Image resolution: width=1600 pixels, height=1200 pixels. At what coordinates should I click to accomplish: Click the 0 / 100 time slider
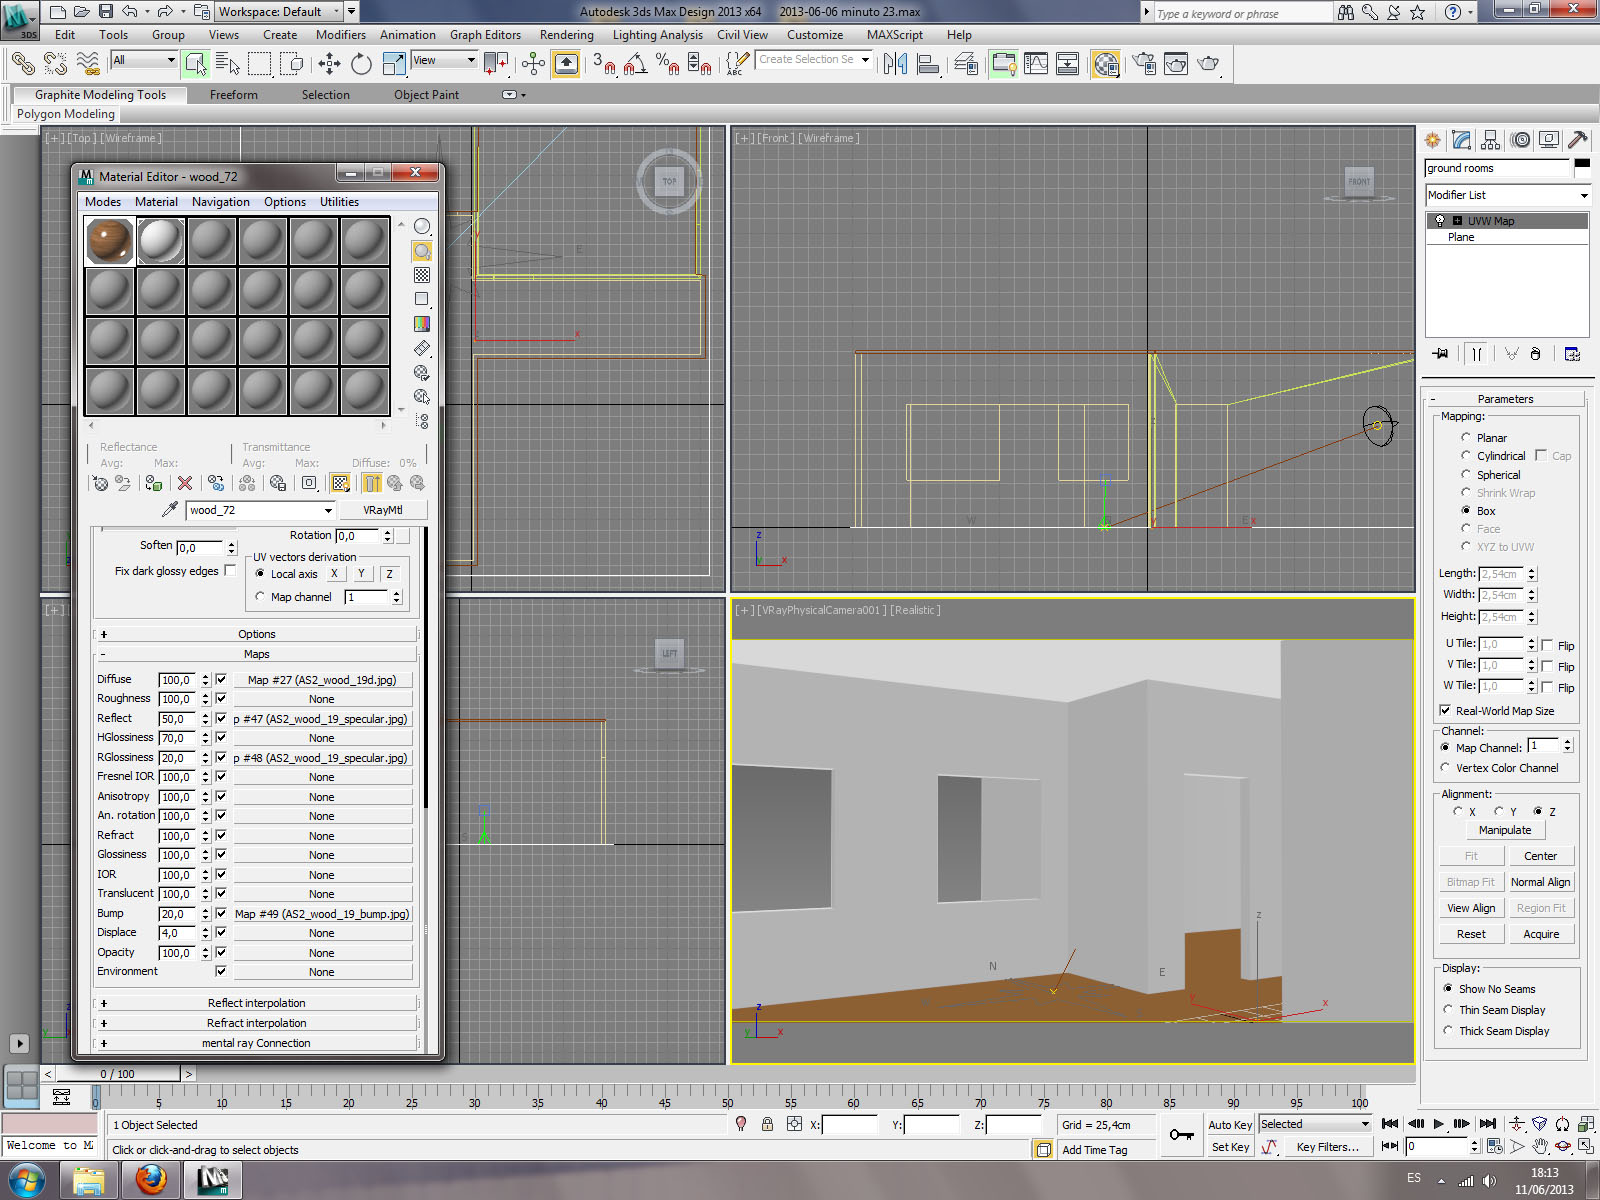click(117, 1074)
